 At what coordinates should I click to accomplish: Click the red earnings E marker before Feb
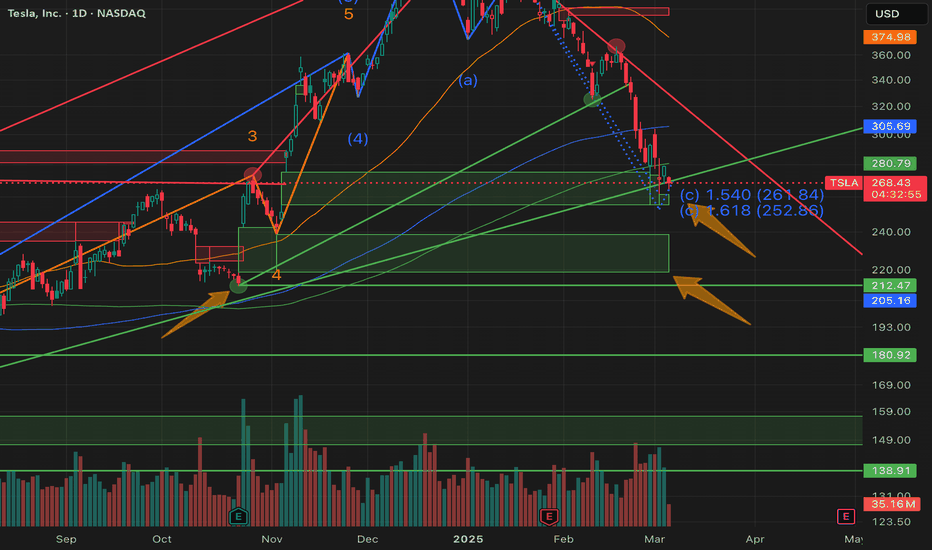(x=549, y=516)
